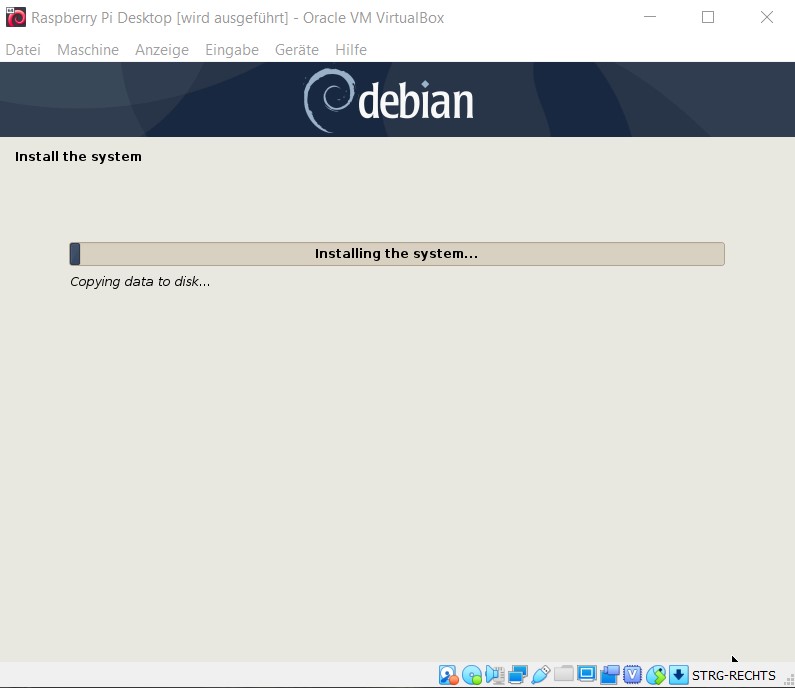Open the Eingabe menu
This screenshot has width=795, height=688.
232,50
